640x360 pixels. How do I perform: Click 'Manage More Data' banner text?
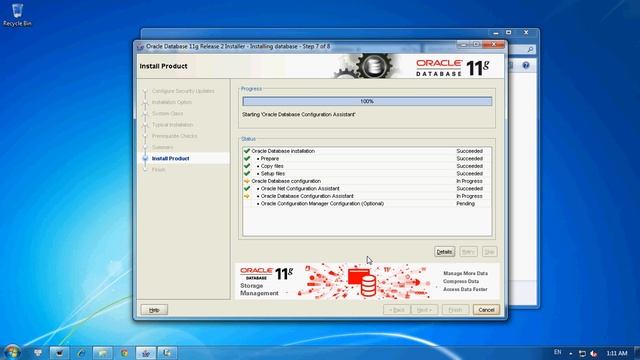click(465, 273)
